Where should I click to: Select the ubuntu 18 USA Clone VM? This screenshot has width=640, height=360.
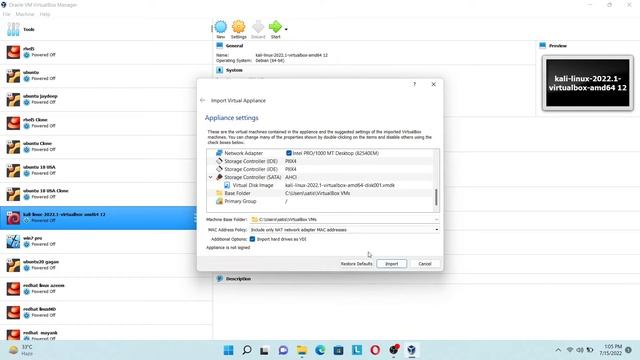[106, 194]
